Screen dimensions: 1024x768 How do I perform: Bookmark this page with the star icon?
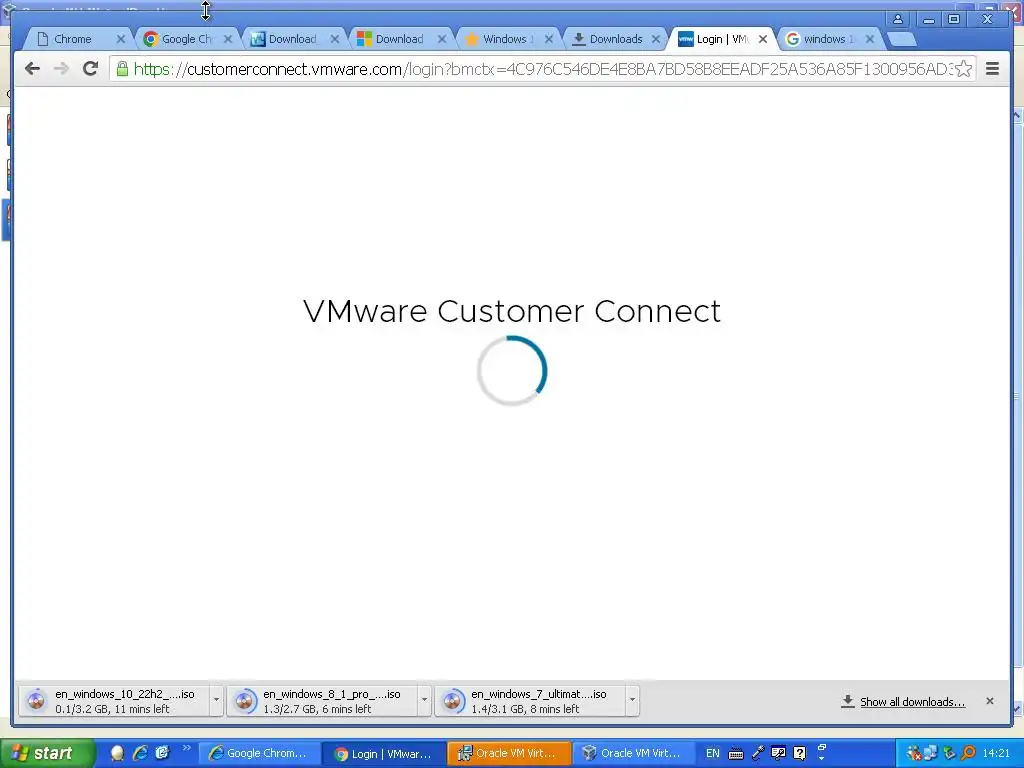(963, 69)
